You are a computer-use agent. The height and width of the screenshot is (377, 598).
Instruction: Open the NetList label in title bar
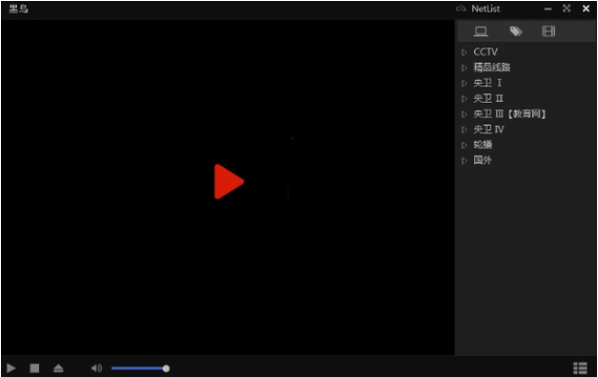(485, 9)
